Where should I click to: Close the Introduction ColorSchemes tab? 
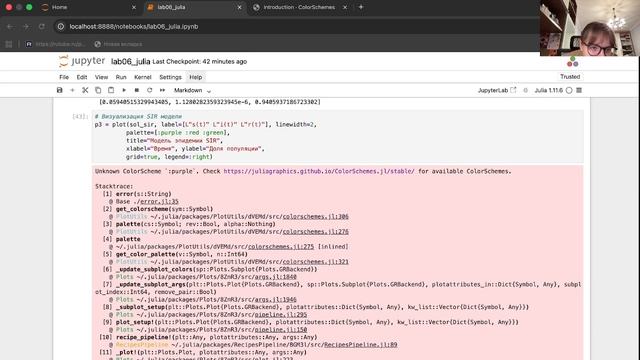click(345, 7)
